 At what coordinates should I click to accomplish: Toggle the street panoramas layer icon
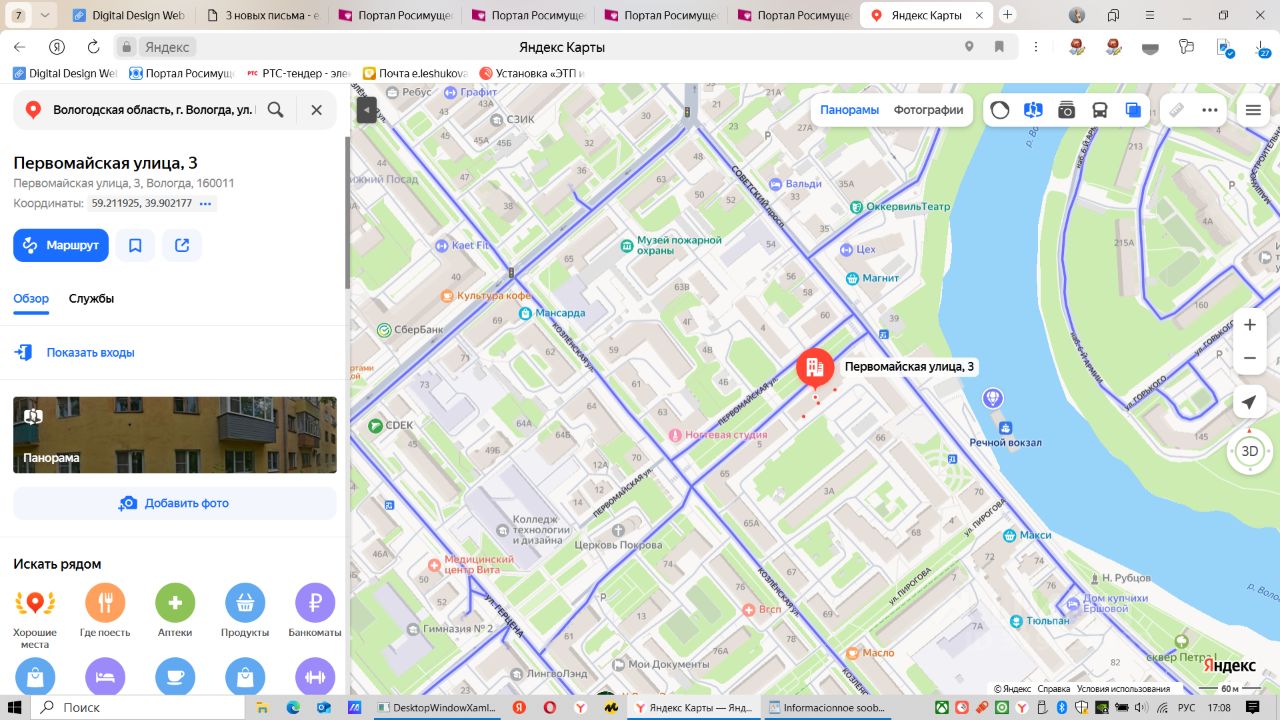pyautogui.click(x=1033, y=110)
